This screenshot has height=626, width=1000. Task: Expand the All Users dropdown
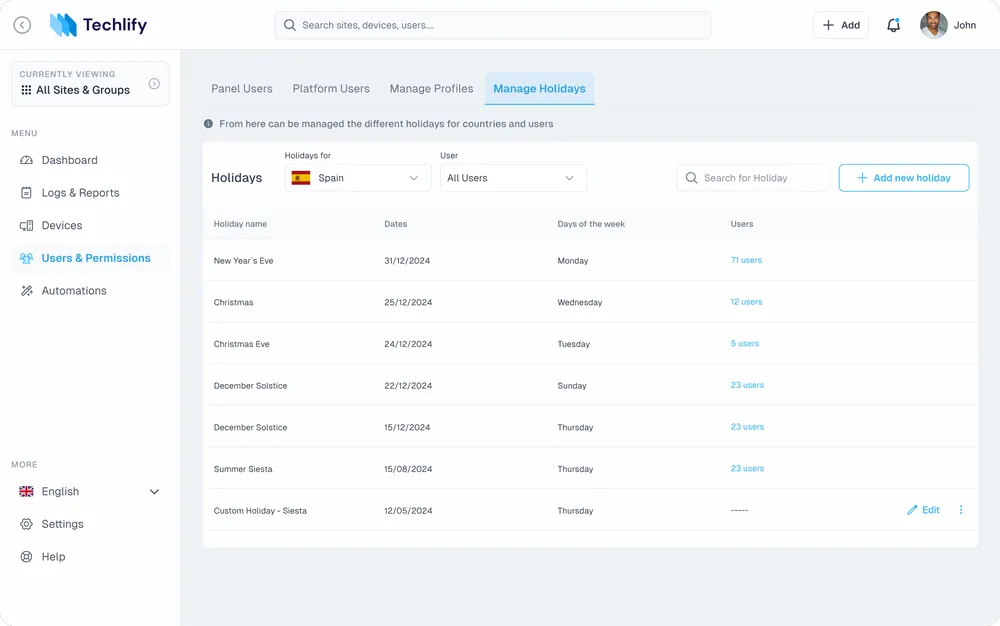coord(513,178)
